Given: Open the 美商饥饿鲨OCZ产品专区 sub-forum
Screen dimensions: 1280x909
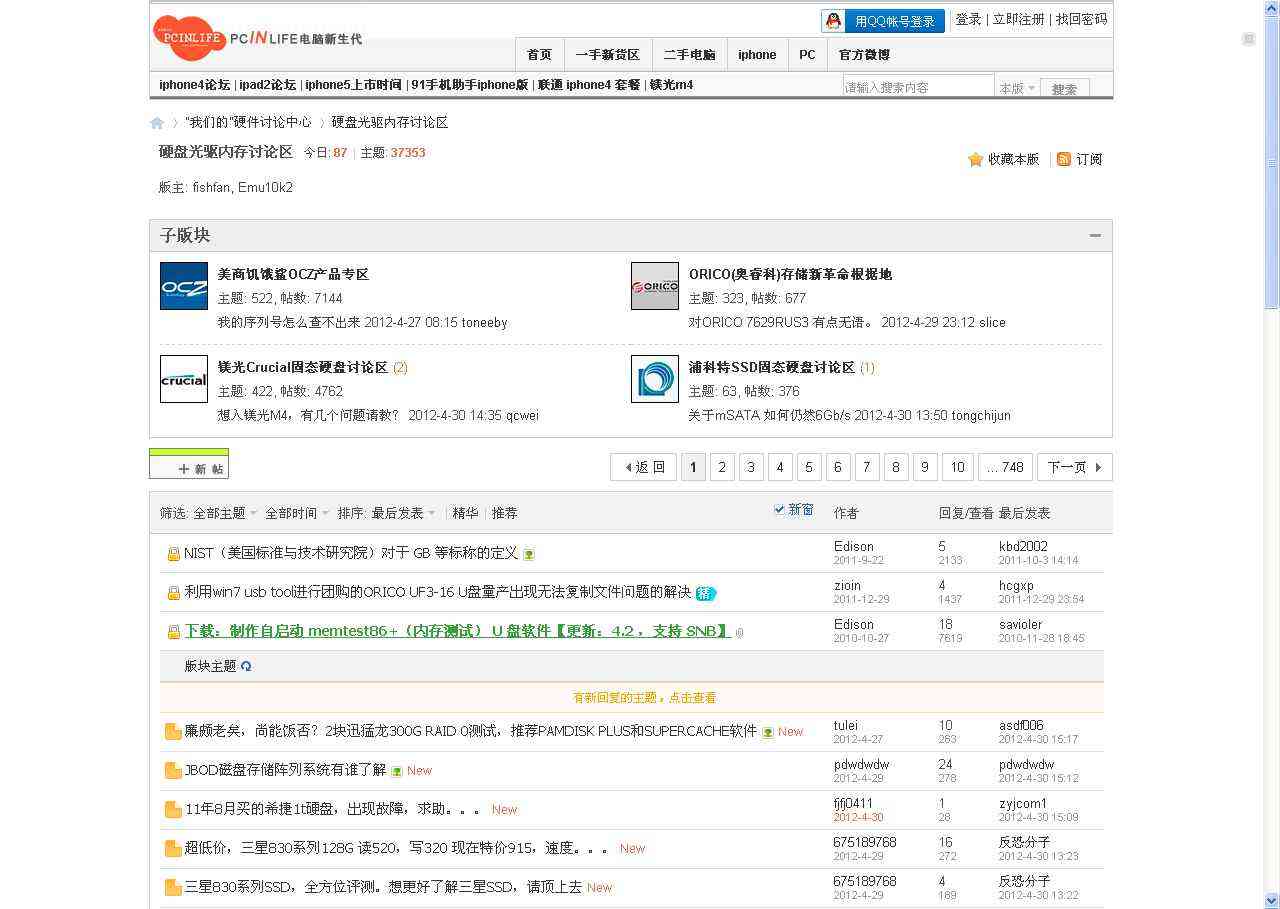Looking at the screenshot, I should click(293, 274).
